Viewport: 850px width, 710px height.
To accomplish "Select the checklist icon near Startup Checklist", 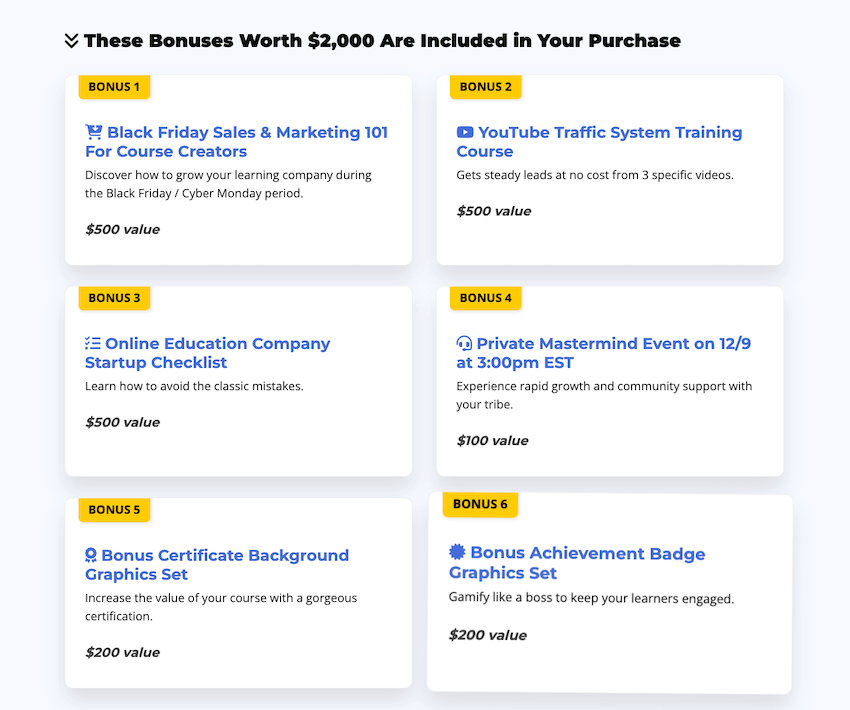I will coord(95,342).
